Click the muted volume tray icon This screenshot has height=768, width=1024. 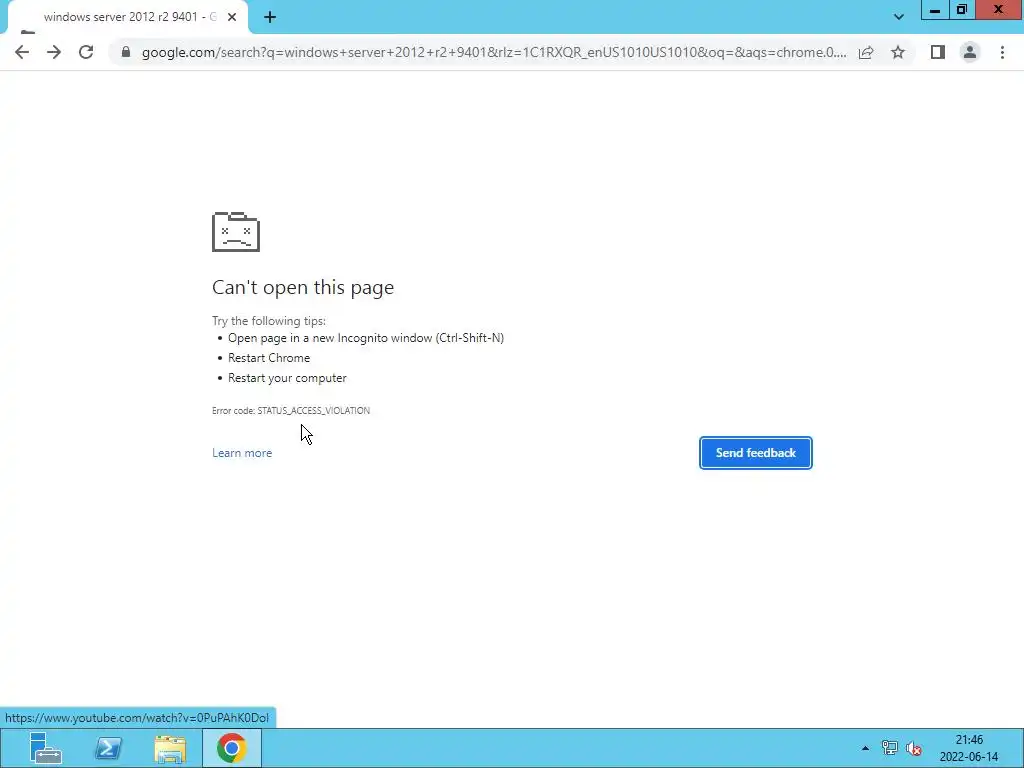pyautogui.click(x=914, y=748)
